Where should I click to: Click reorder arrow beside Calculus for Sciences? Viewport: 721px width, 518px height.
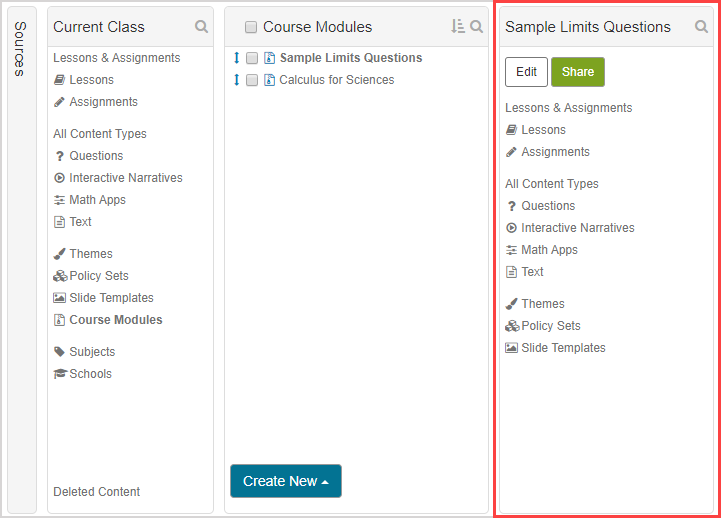pyautogui.click(x=237, y=80)
